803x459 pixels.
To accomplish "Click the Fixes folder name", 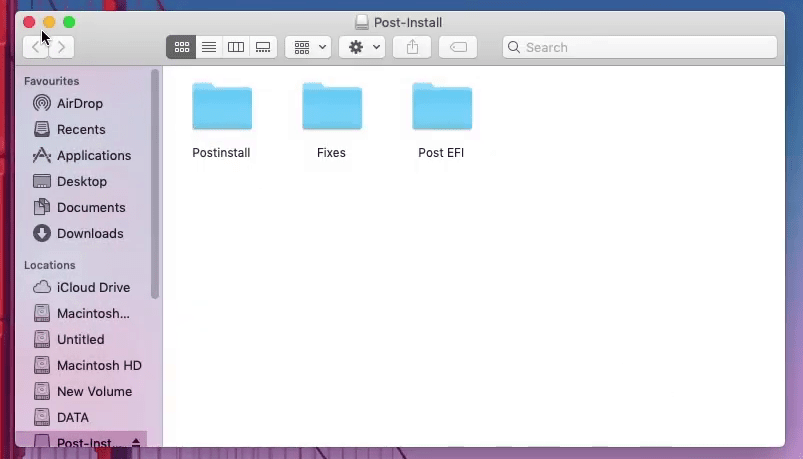I will [x=331, y=153].
